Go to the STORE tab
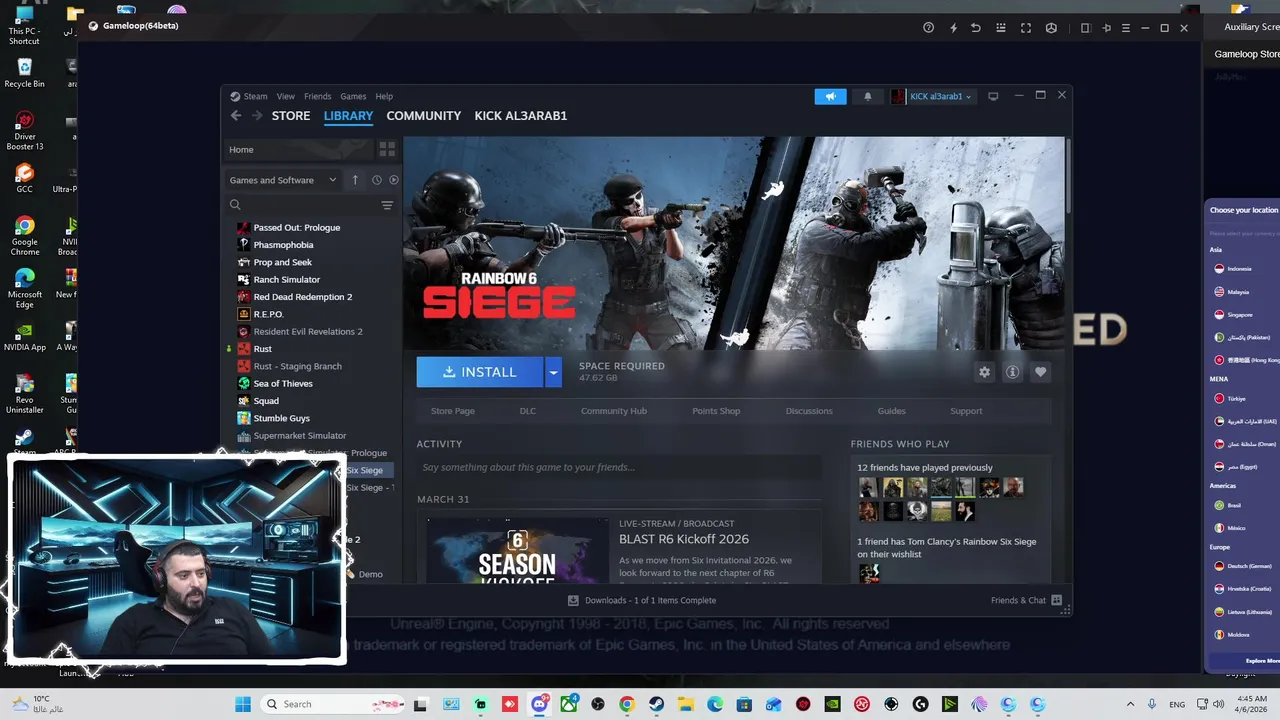The height and width of the screenshot is (720, 1280). click(x=291, y=116)
